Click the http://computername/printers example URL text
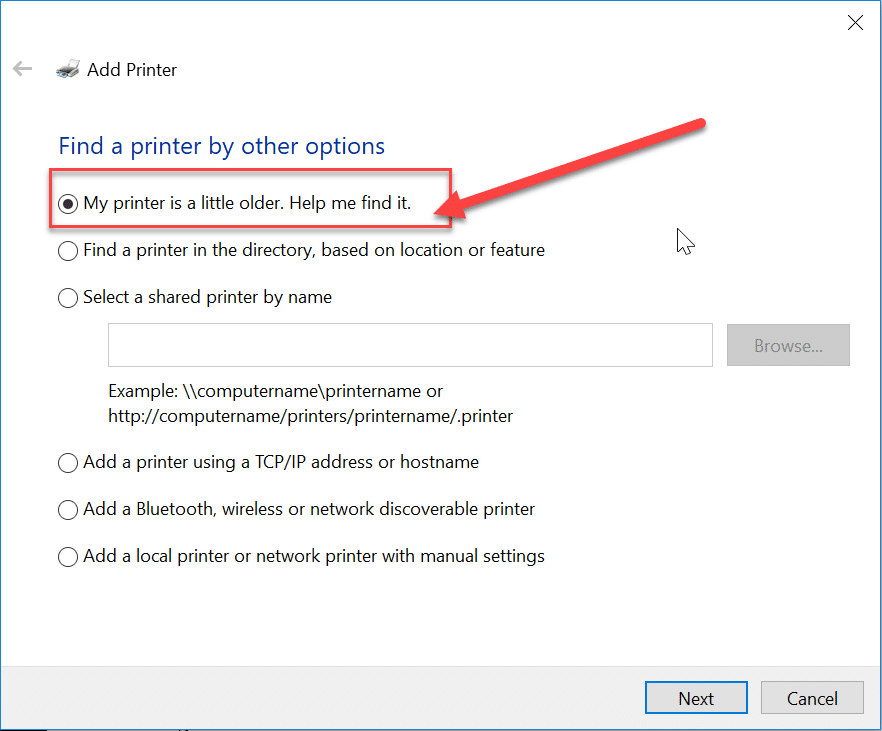The height and width of the screenshot is (731, 882). 310,416
